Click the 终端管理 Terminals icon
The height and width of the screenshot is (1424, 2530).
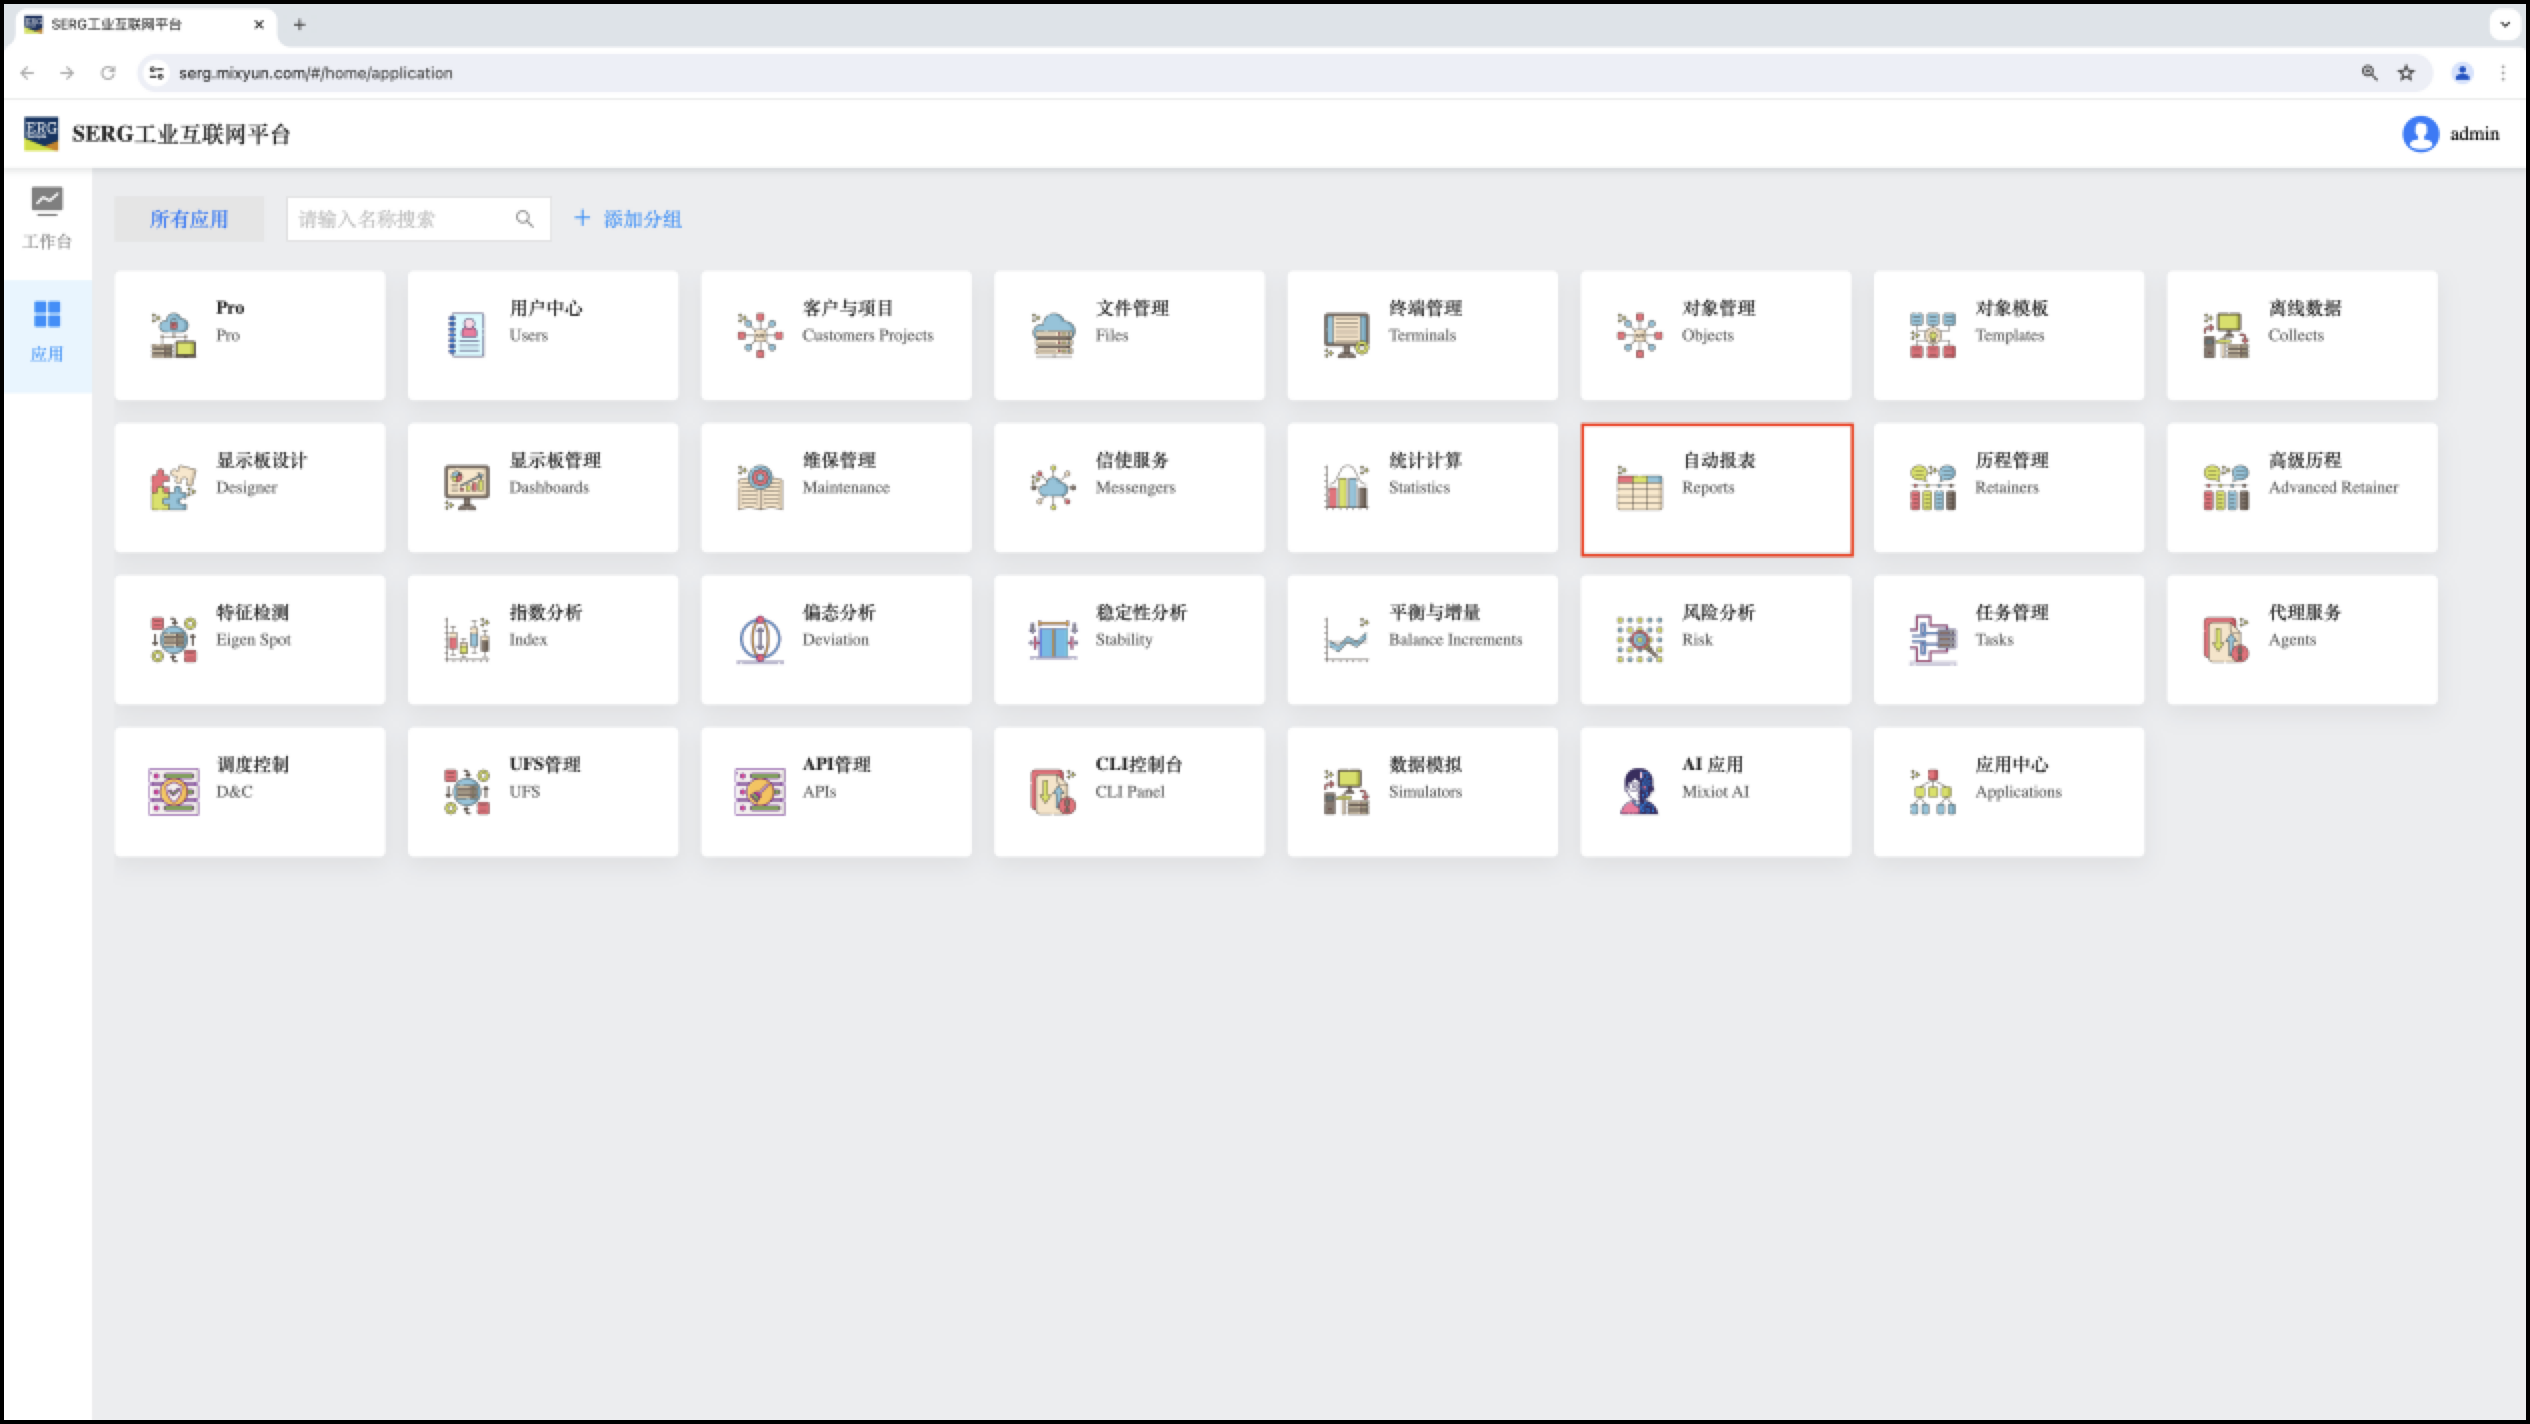pyautogui.click(x=1346, y=336)
